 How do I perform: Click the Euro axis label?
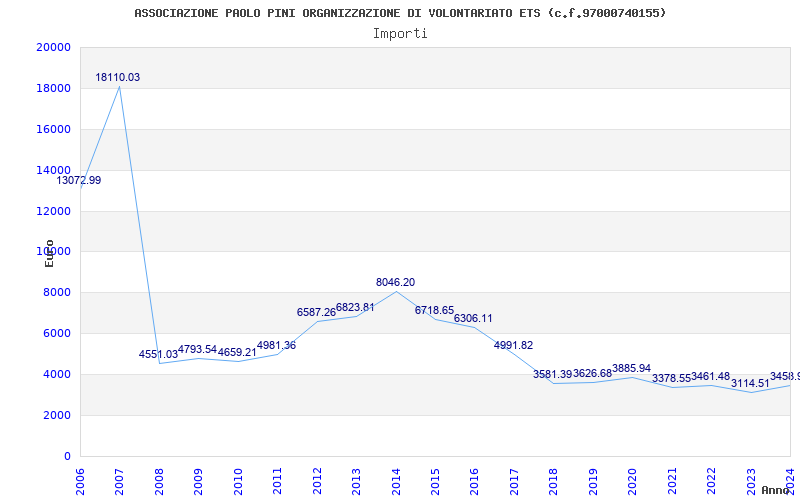(x=49, y=253)
